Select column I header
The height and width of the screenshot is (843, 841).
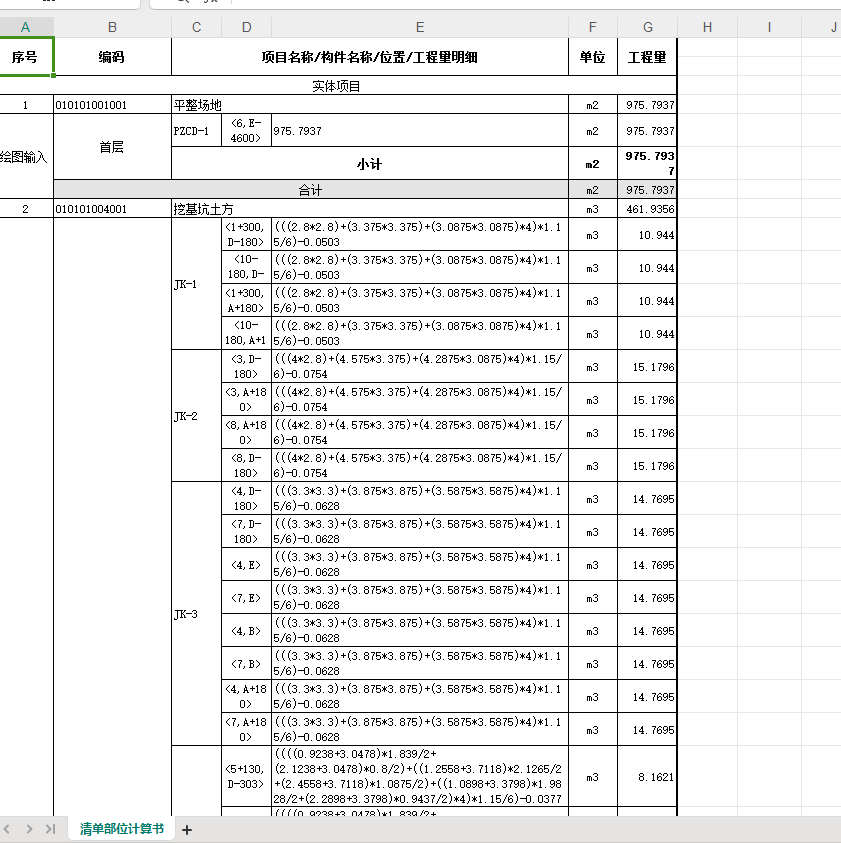pos(769,27)
